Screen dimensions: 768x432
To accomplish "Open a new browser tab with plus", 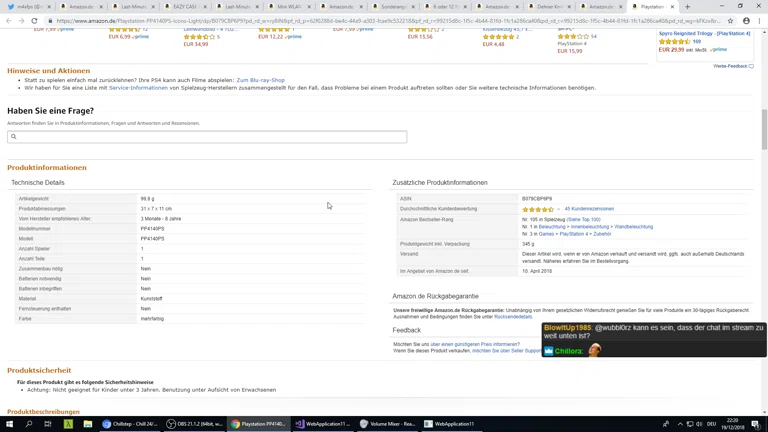I will coord(687,6).
